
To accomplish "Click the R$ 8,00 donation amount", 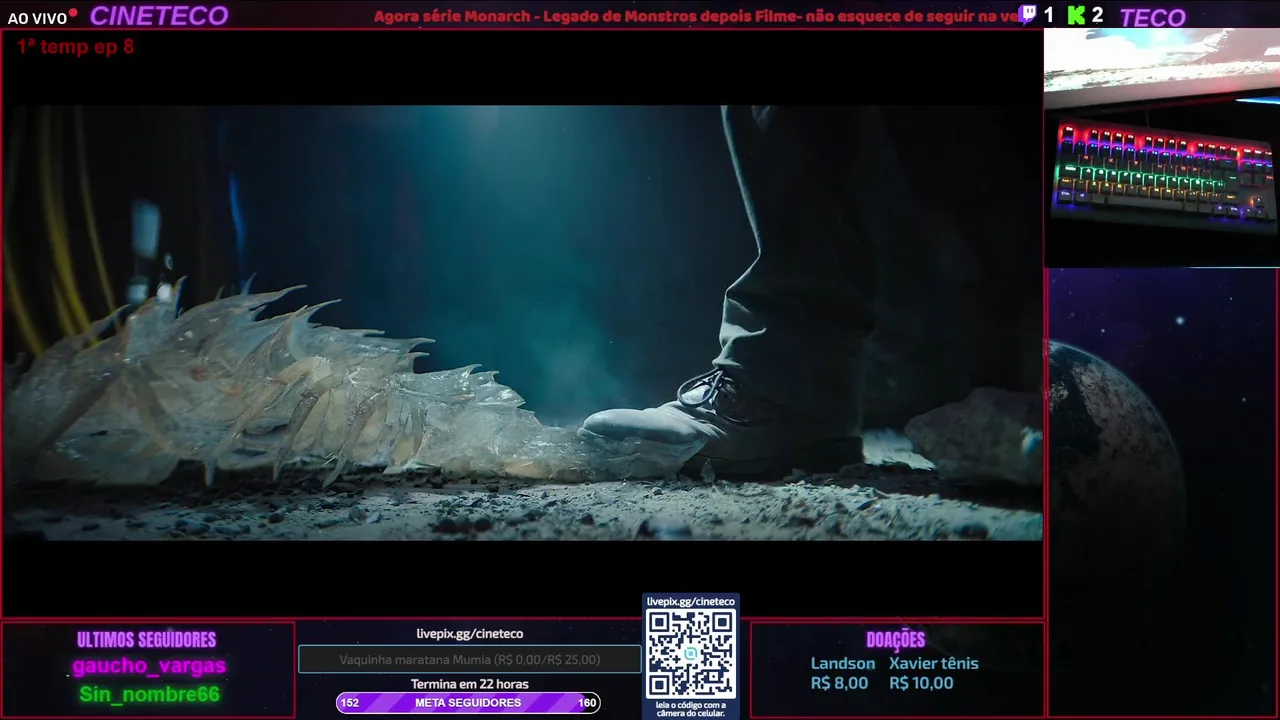I will click(x=840, y=684).
